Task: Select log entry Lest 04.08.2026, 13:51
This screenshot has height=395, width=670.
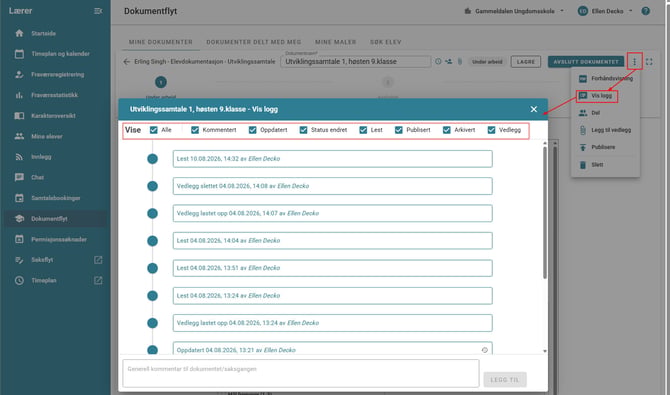Action: 332,268
